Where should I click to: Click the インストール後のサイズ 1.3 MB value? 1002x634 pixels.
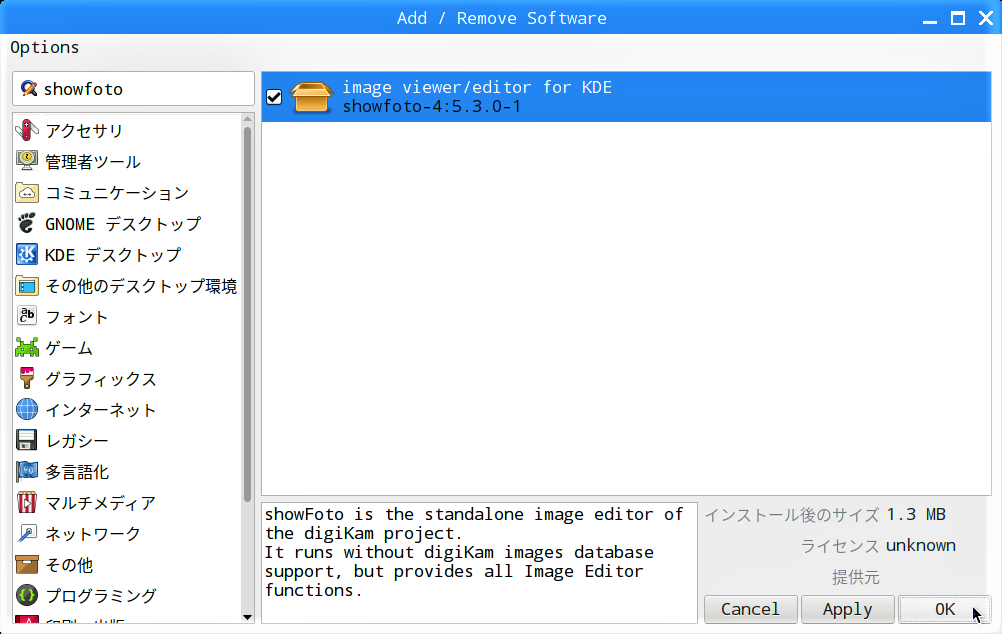(916, 514)
